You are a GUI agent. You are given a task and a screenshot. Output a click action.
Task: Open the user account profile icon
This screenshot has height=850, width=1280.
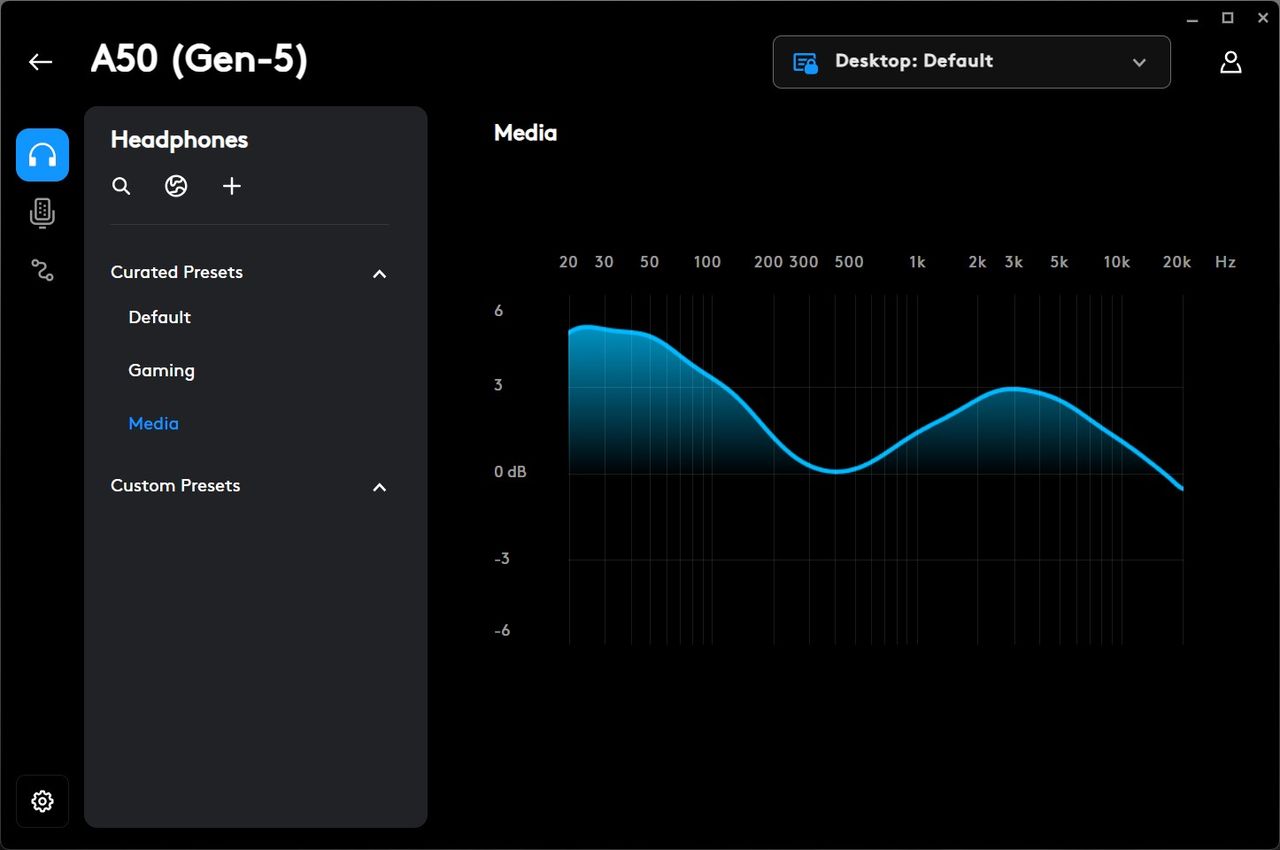1231,62
